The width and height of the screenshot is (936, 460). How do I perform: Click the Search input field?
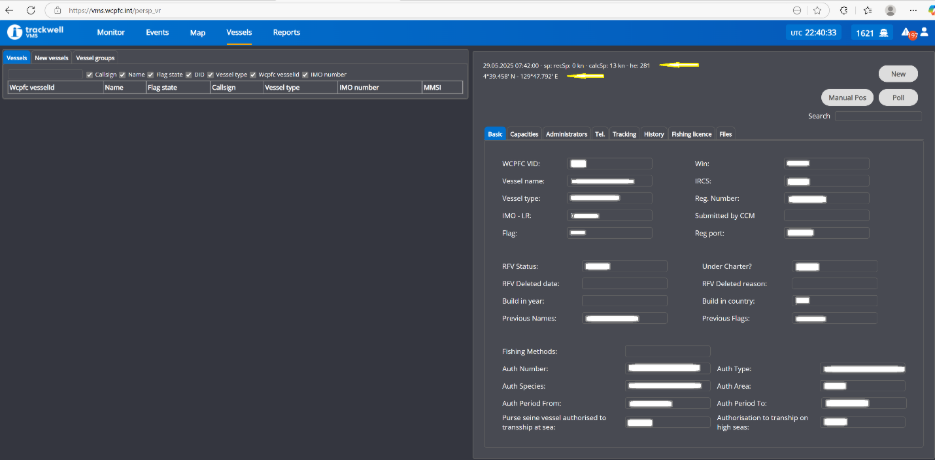878,116
